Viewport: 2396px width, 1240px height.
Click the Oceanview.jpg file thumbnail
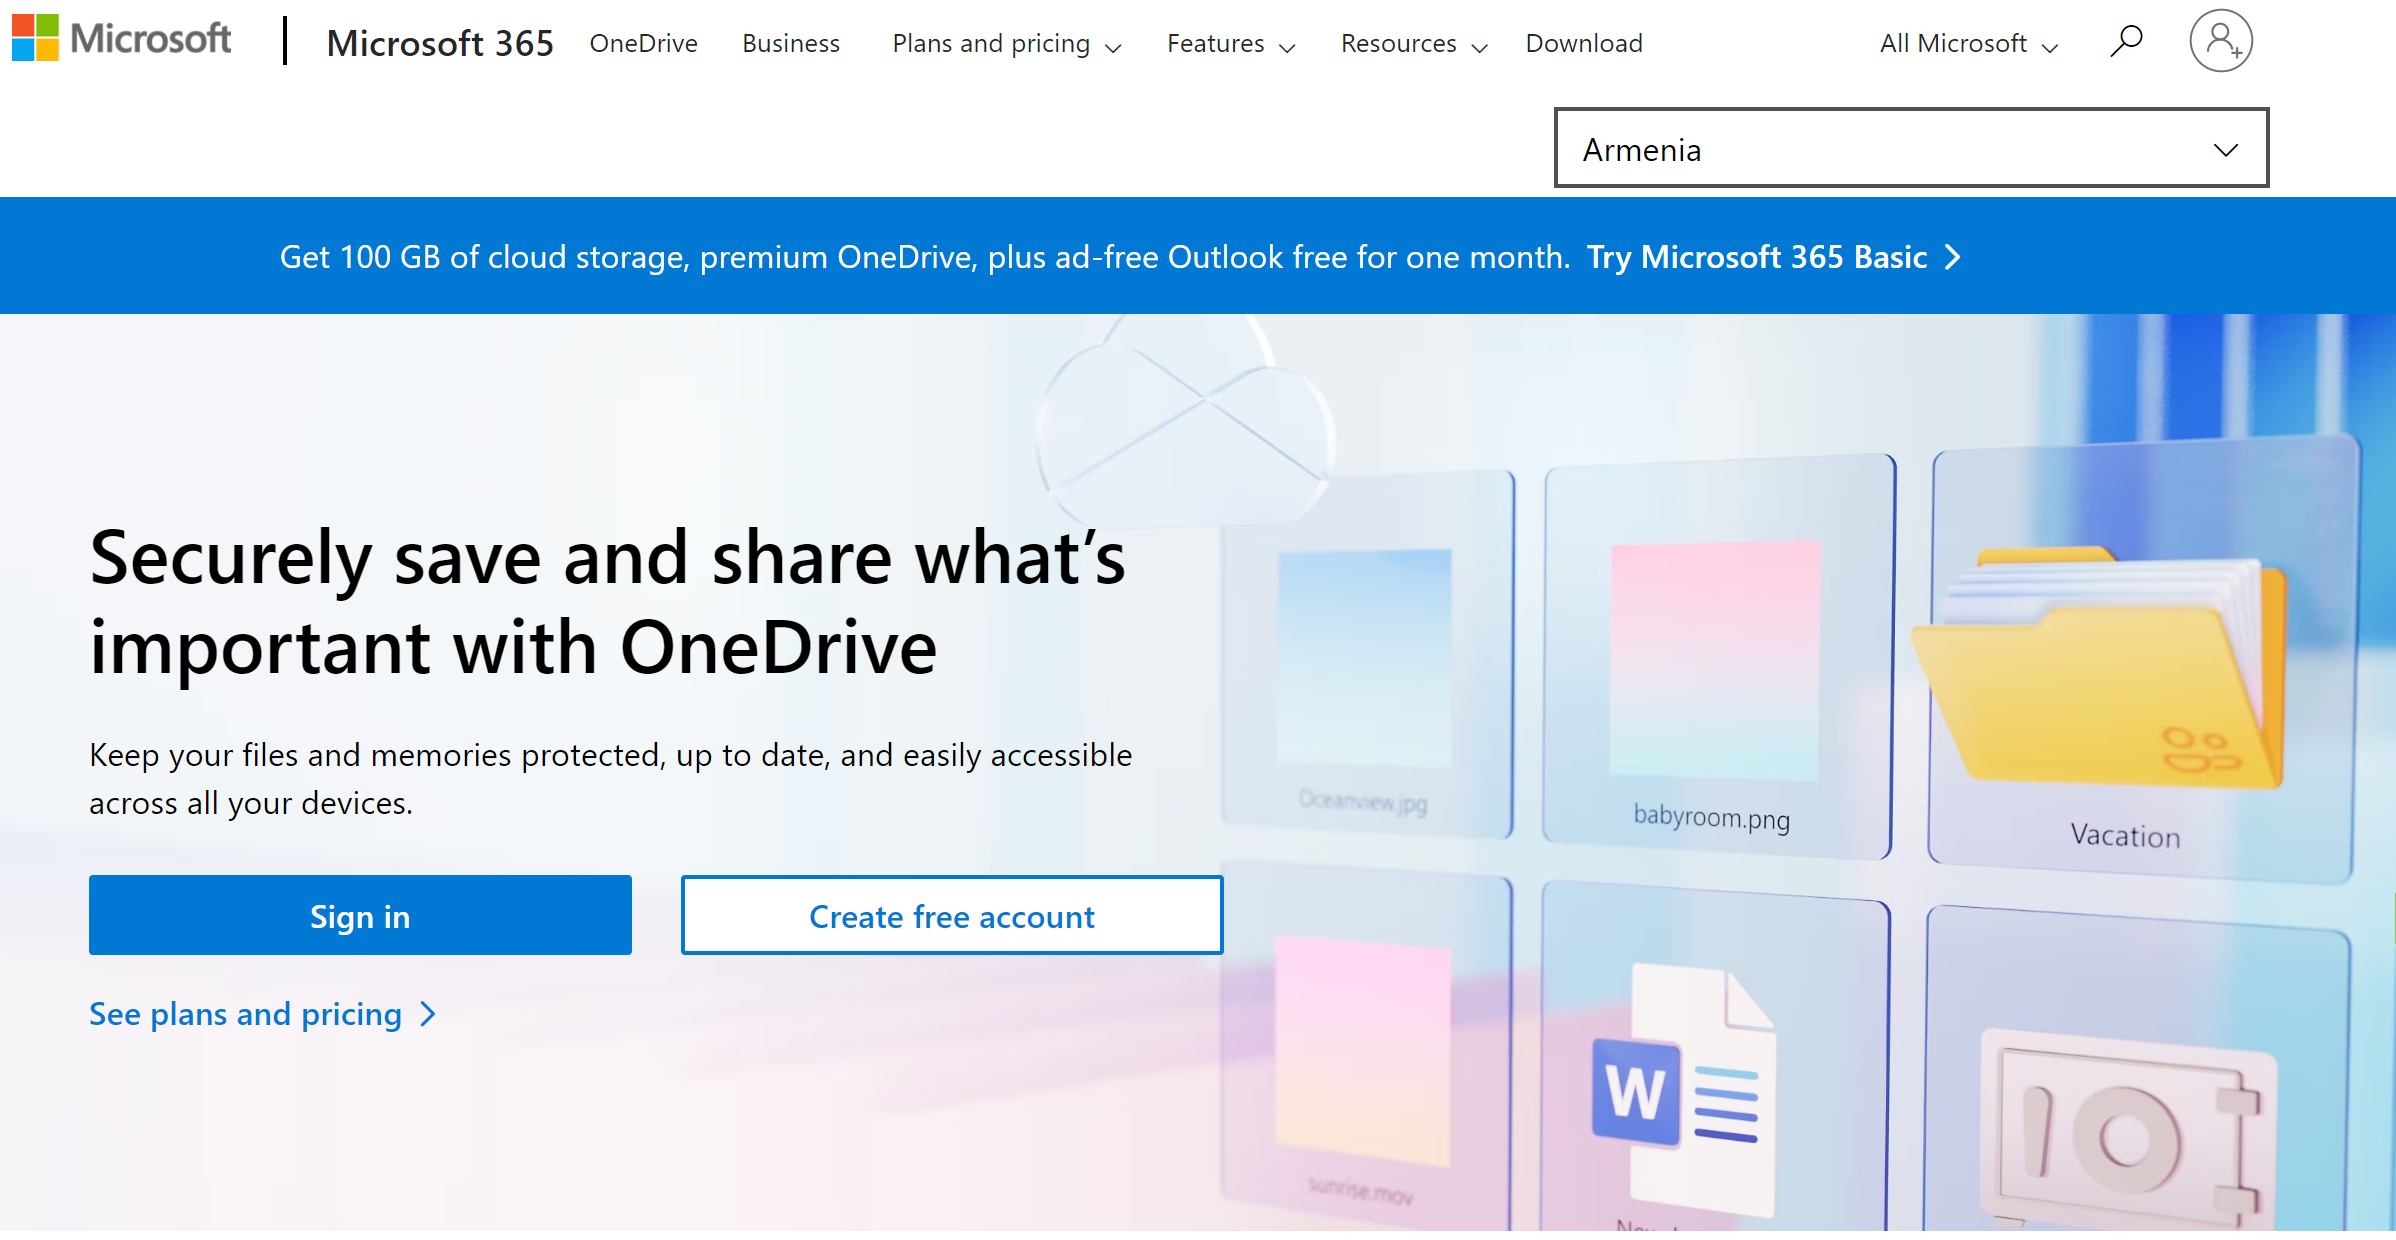point(1367,655)
